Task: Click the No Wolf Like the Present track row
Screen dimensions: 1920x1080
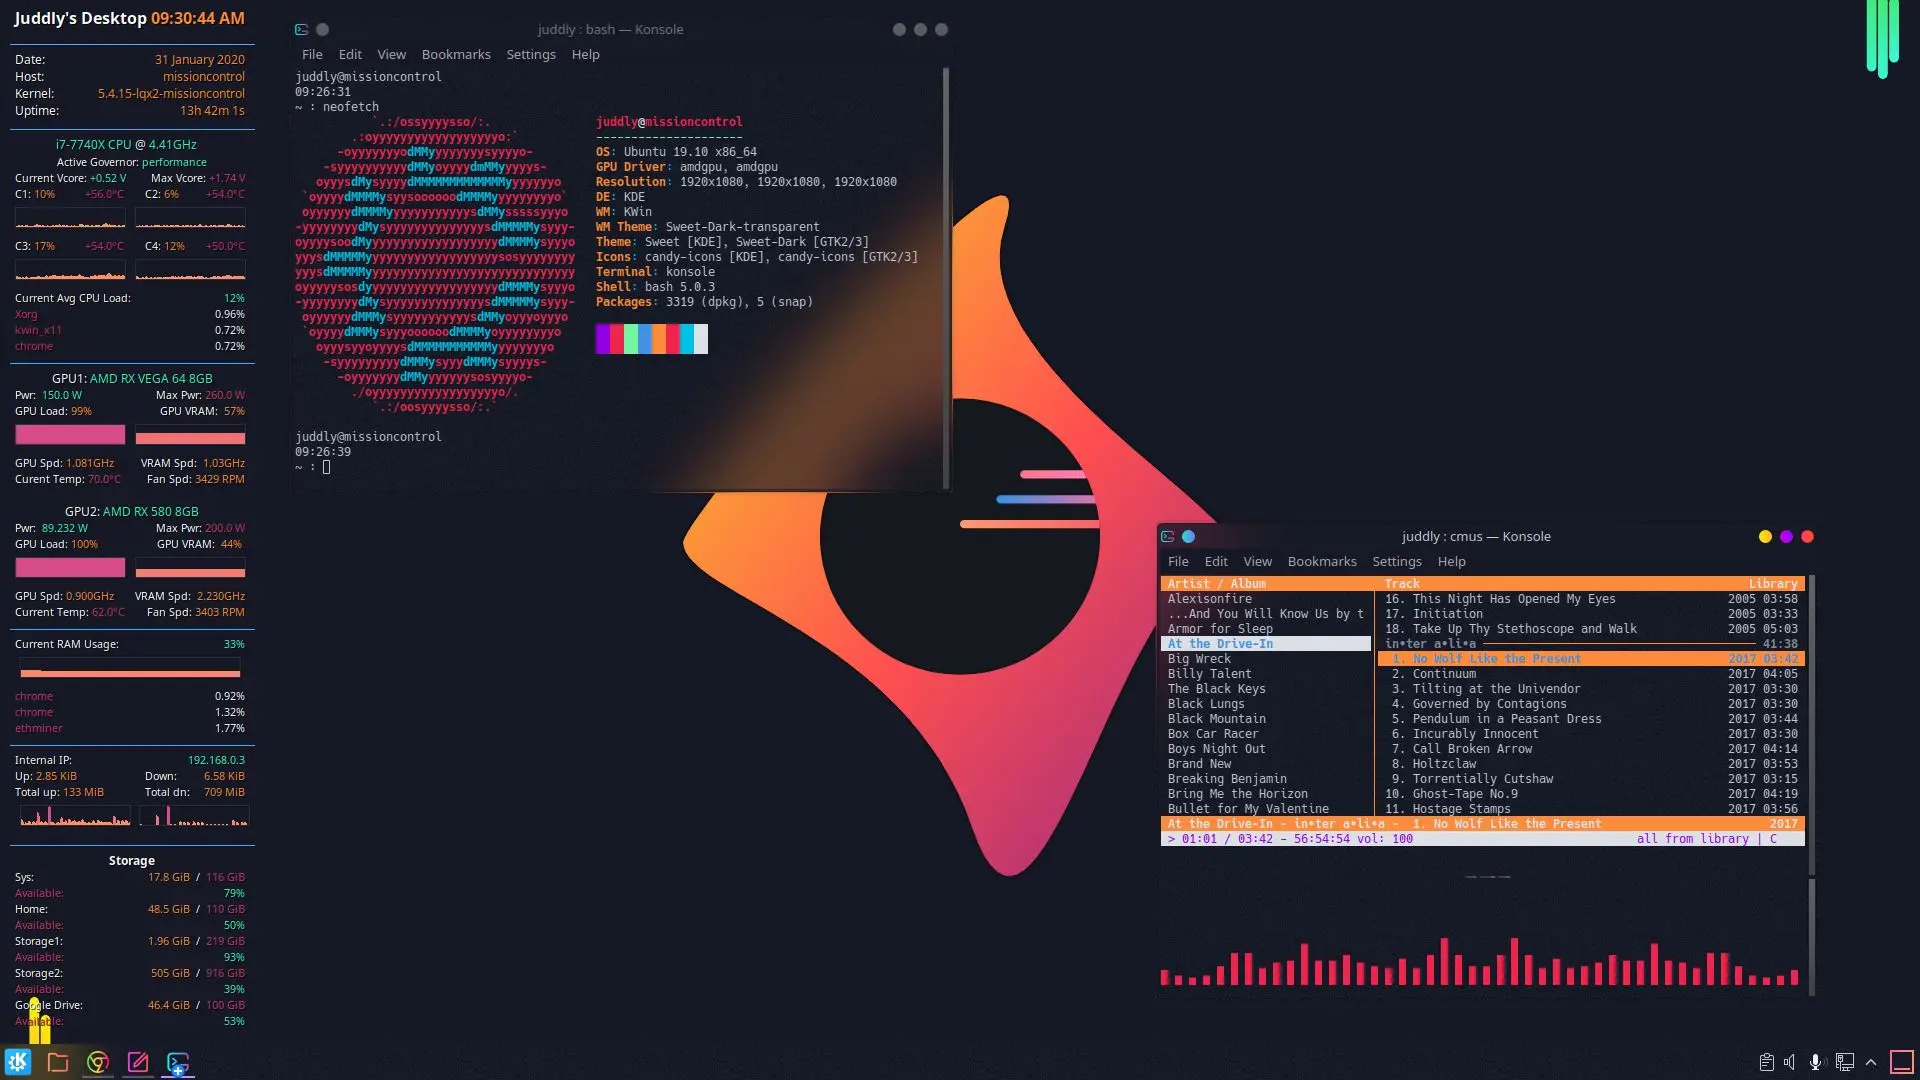Action: pos(1590,659)
